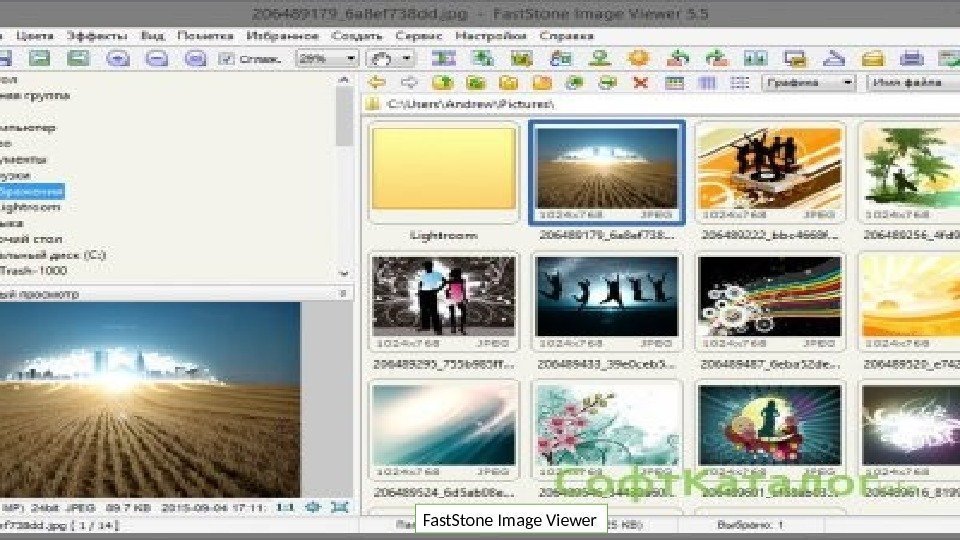The image size is (960, 540).
Task: Click the Actual Size magnifier icon
Action: coord(195,59)
